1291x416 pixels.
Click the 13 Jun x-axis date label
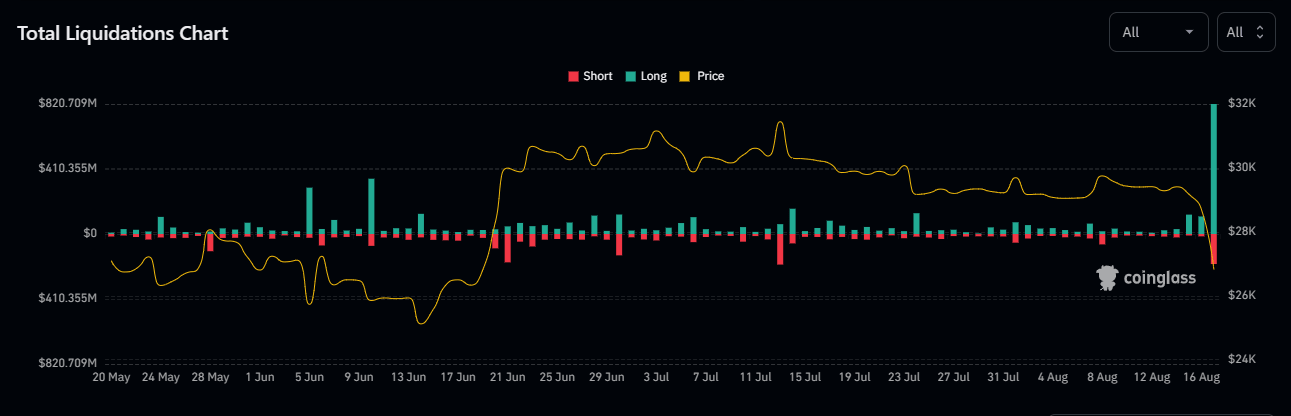409,378
